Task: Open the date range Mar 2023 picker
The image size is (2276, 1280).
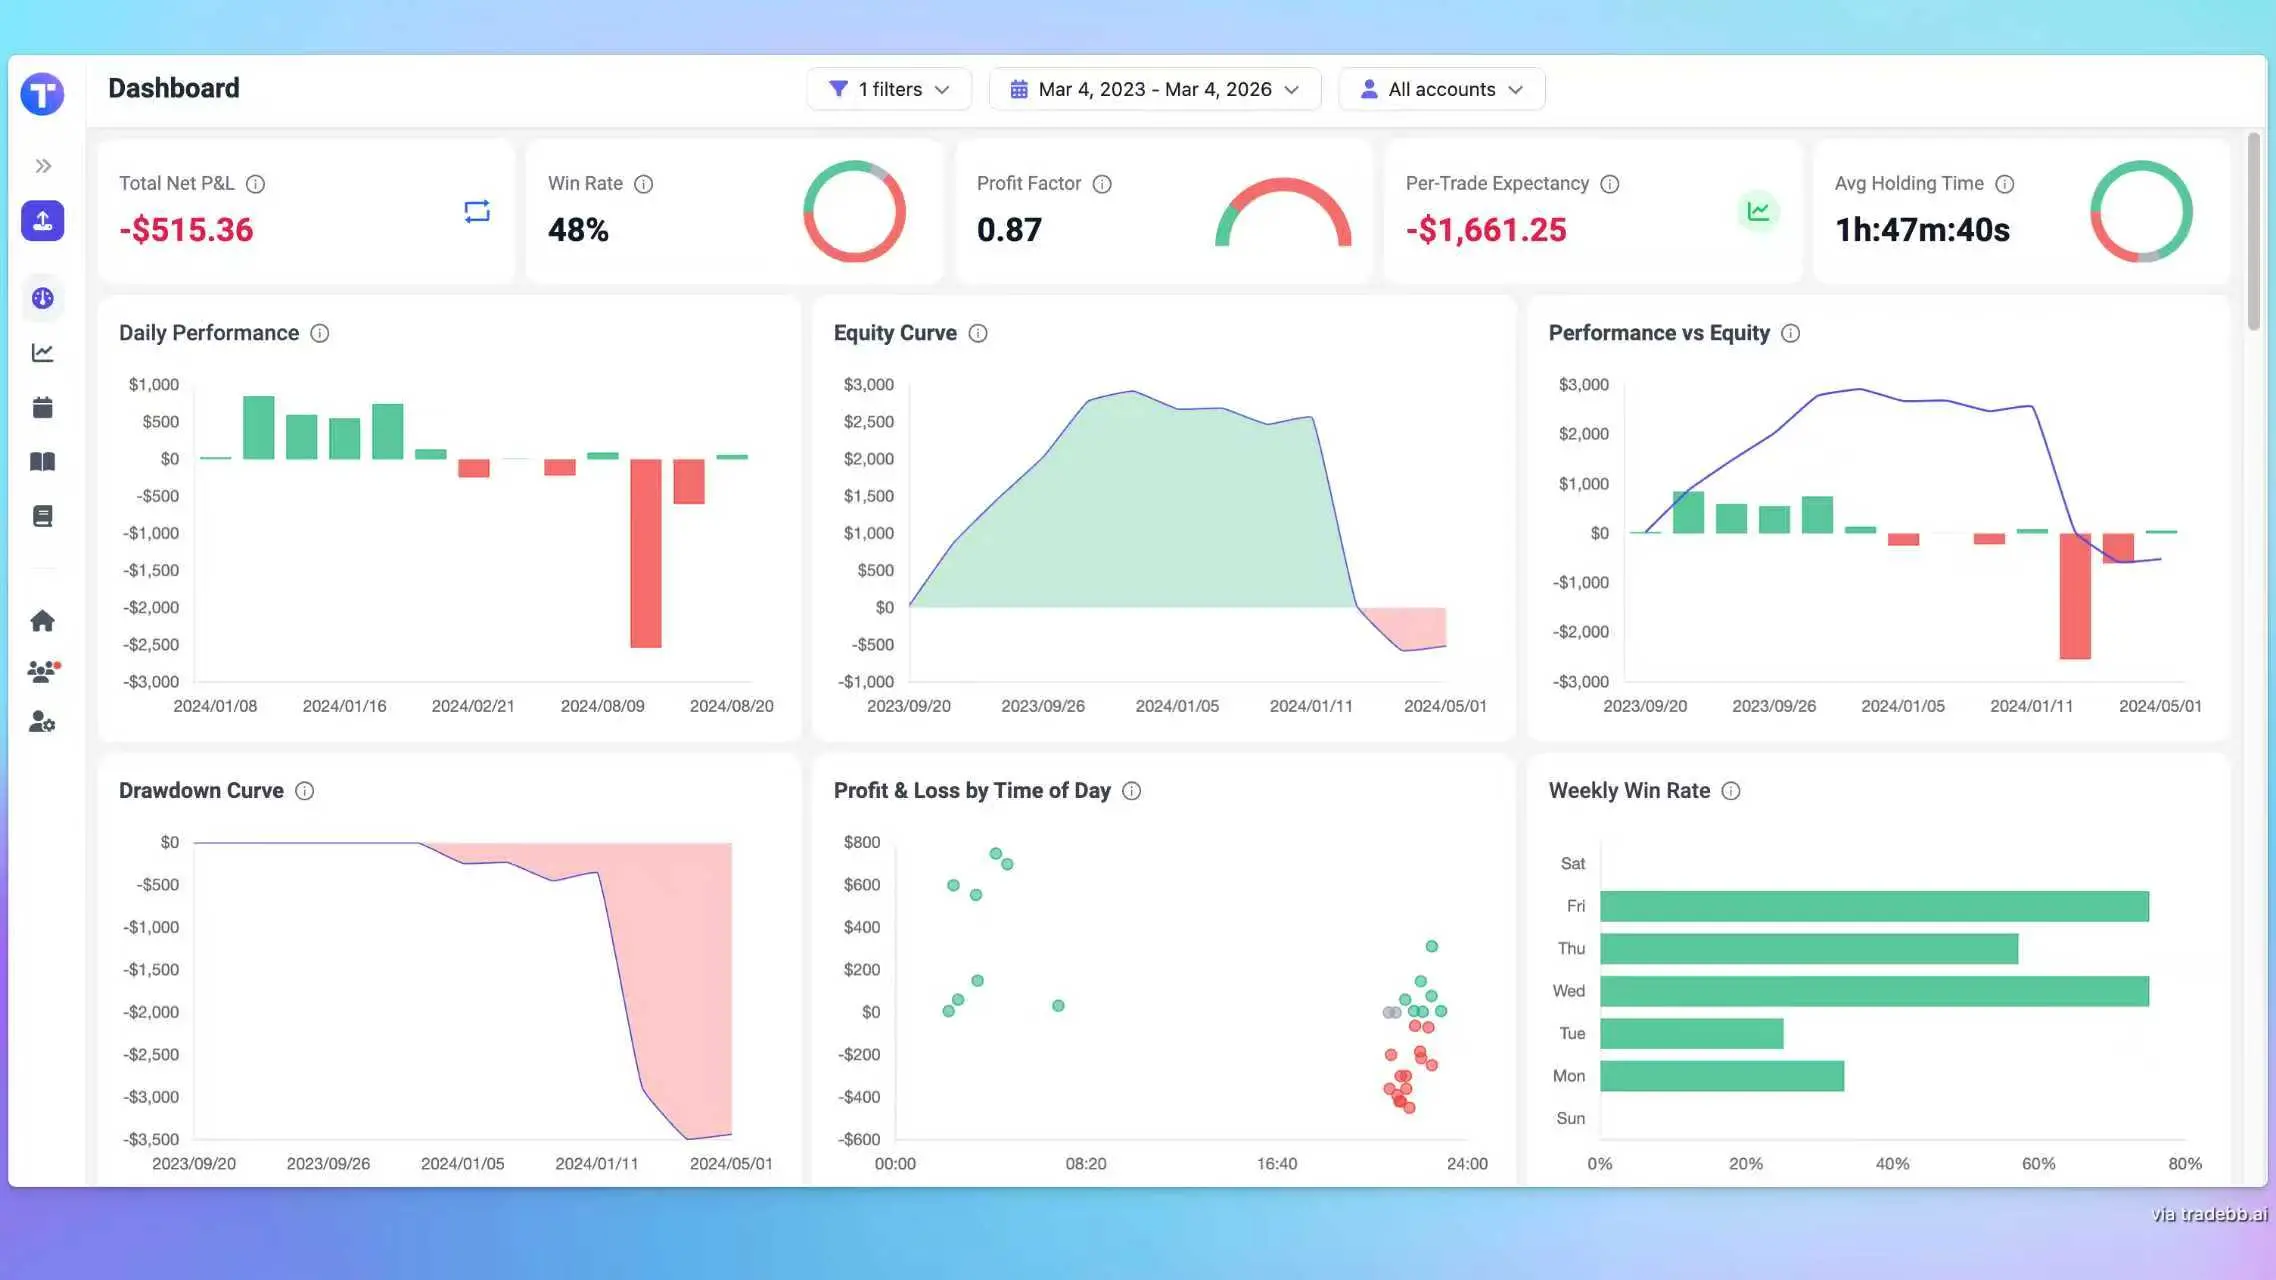Action: pyautogui.click(x=1155, y=88)
